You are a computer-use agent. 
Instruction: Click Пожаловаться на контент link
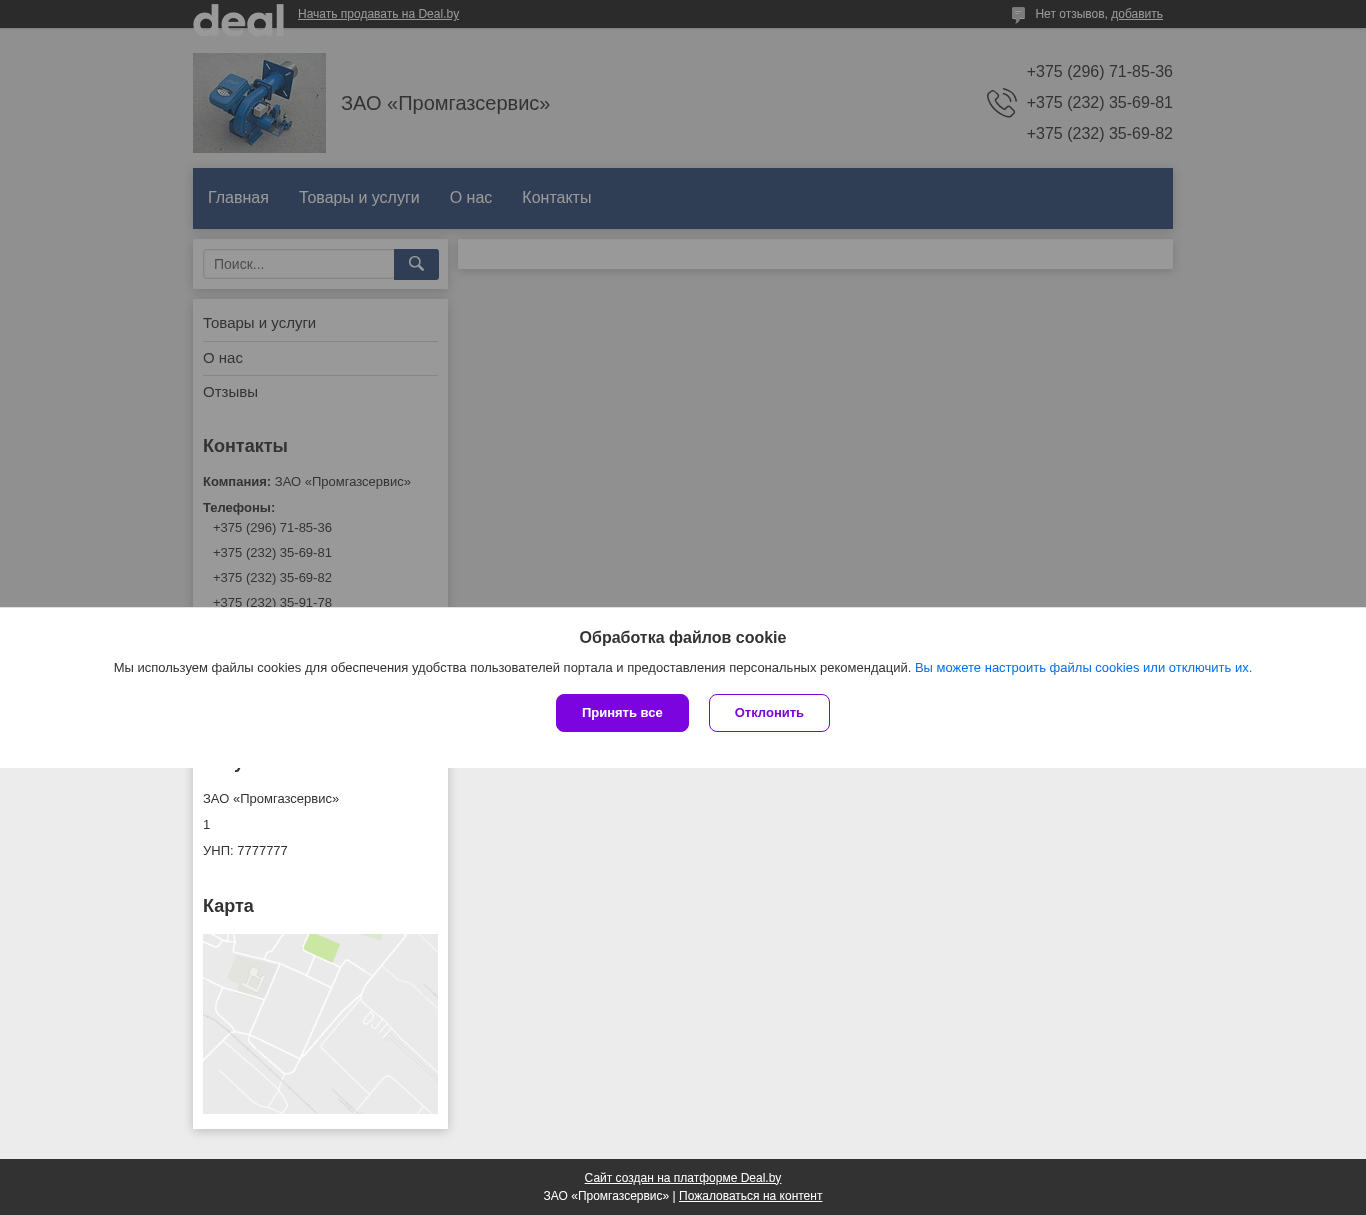(x=750, y=1196)
